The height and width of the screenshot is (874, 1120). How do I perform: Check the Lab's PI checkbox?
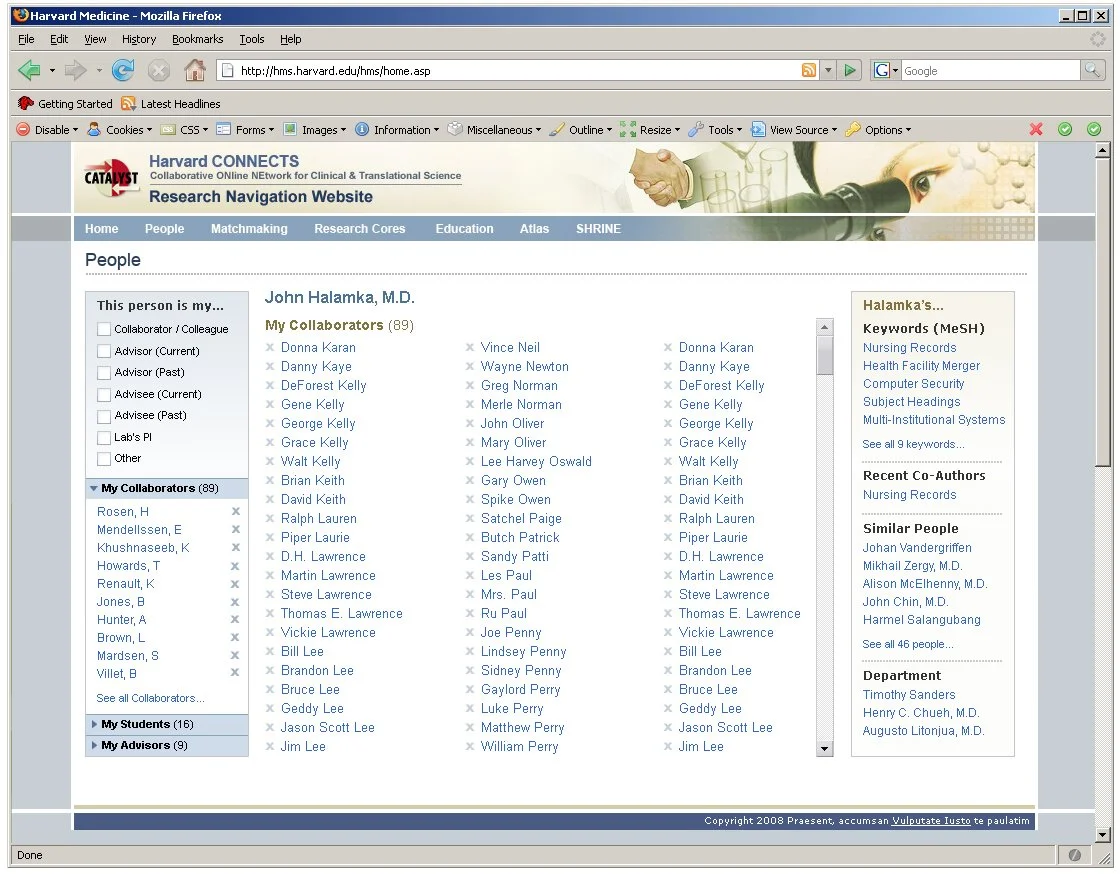pyautogui.click(x=104, y=437)
